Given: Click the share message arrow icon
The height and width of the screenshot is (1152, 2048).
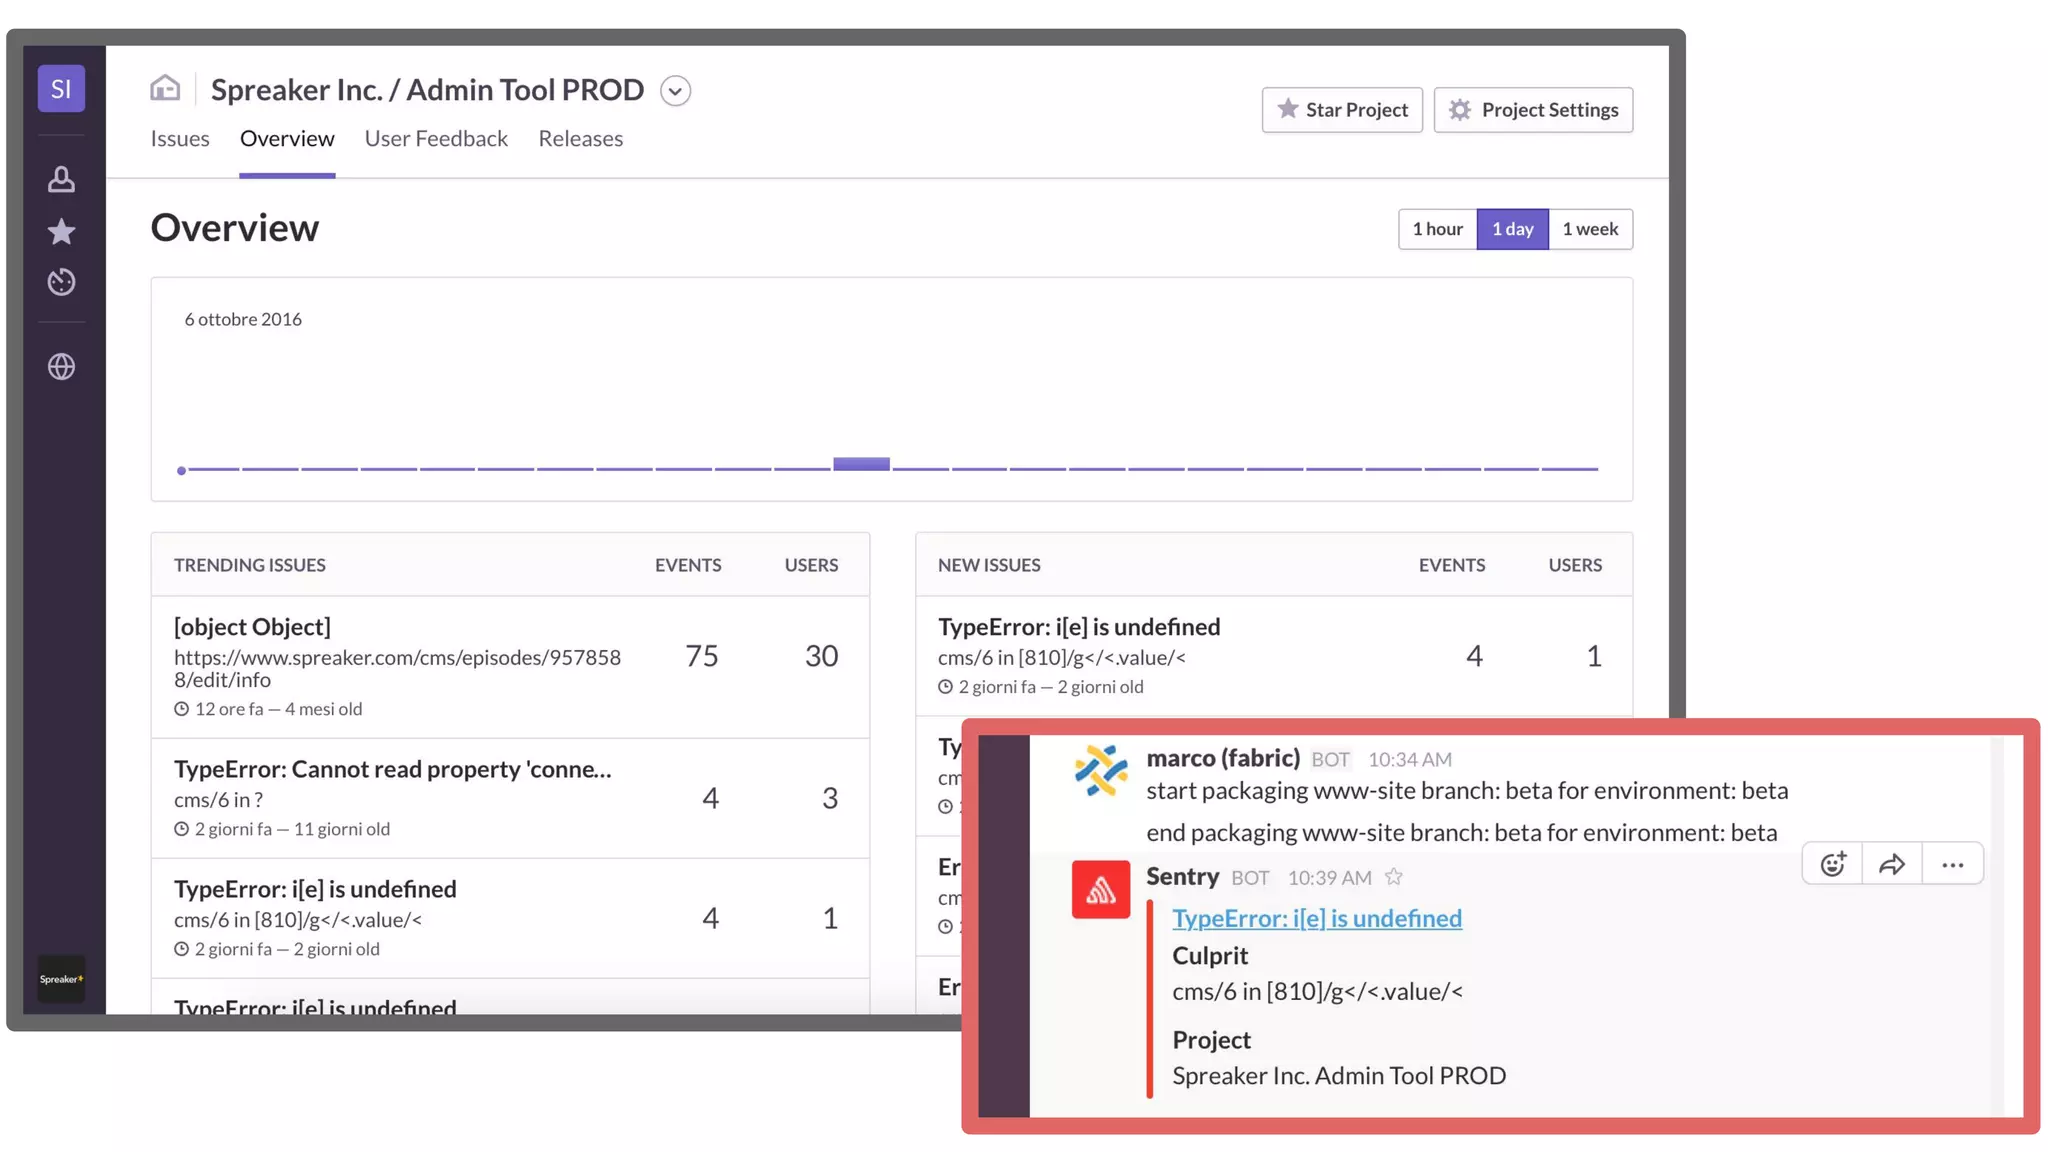Looking at the screenshot, I should 1892,865.
